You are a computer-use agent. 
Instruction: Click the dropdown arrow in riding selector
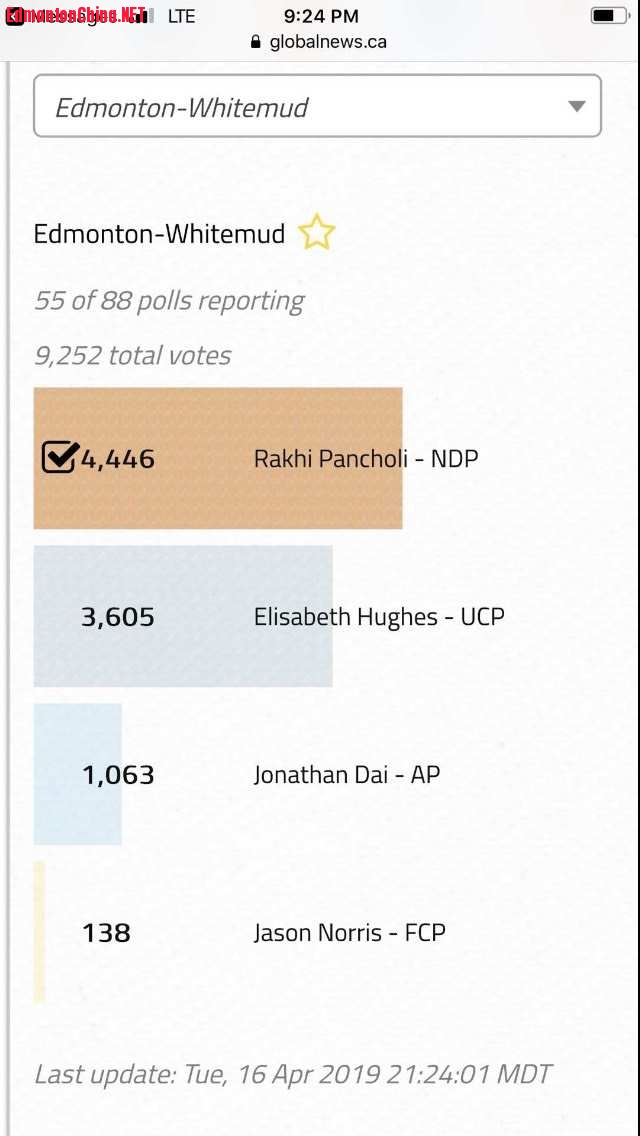click(x=576, y=106)
